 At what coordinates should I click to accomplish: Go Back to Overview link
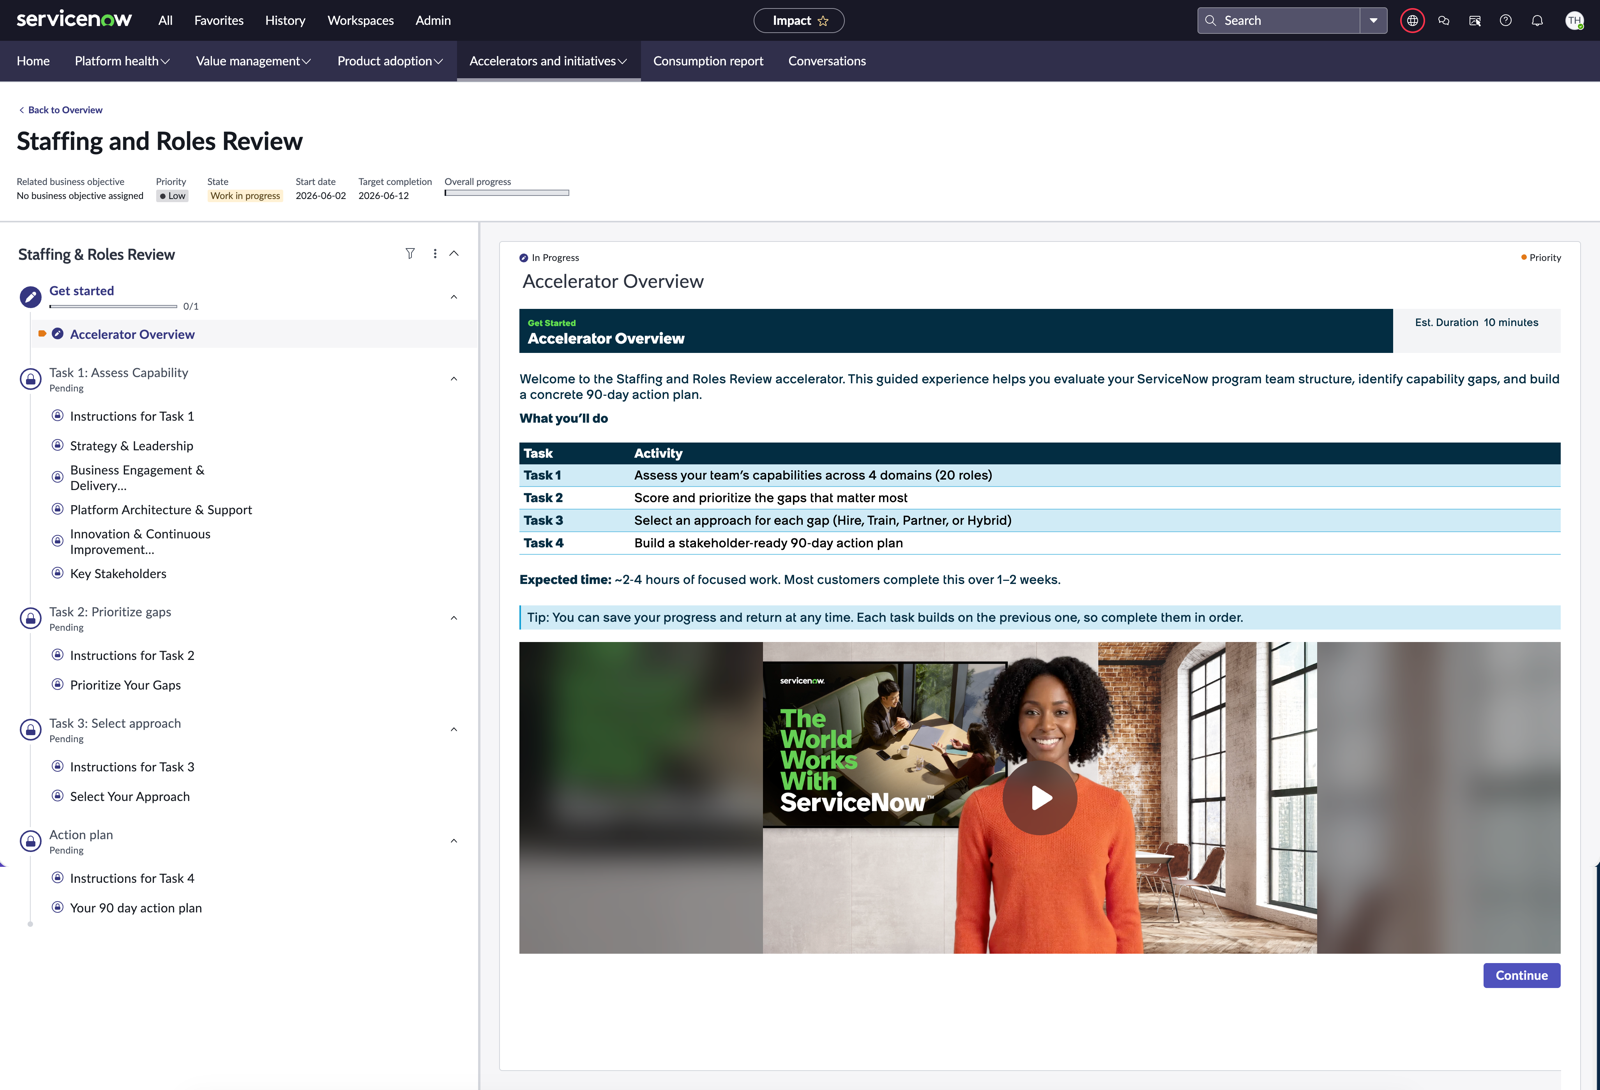point(61,110)
